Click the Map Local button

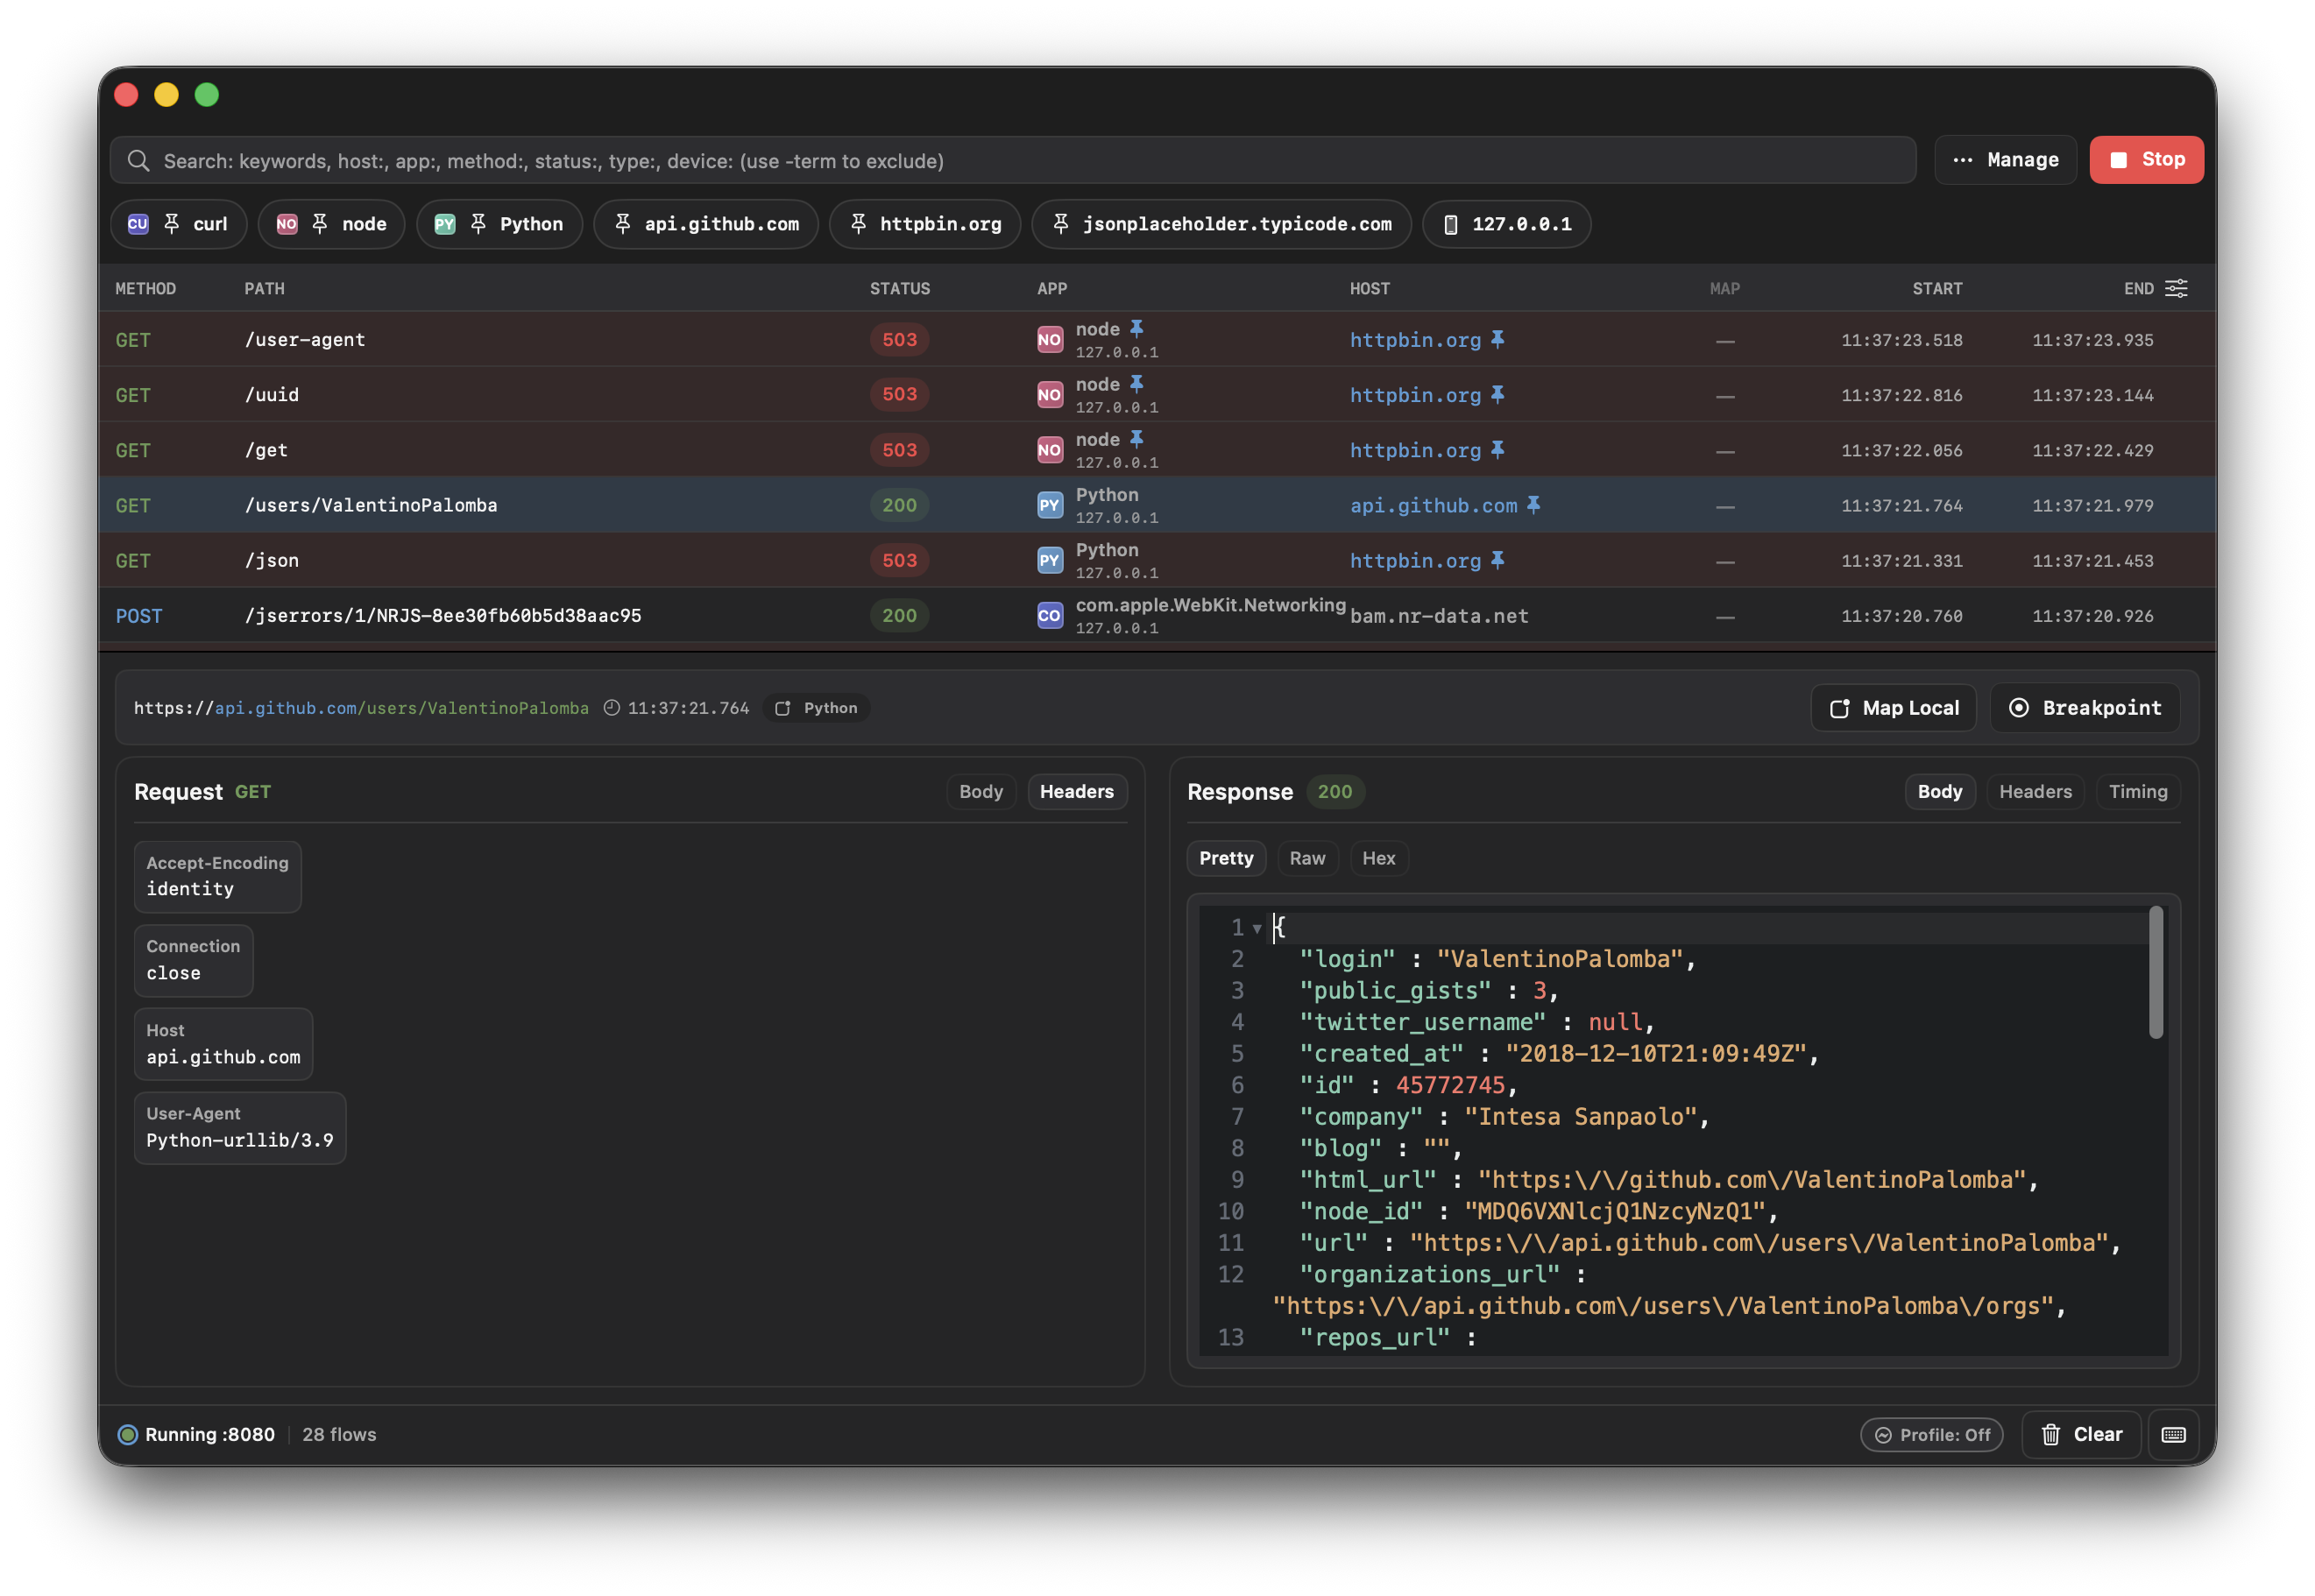coord(1893,708)
